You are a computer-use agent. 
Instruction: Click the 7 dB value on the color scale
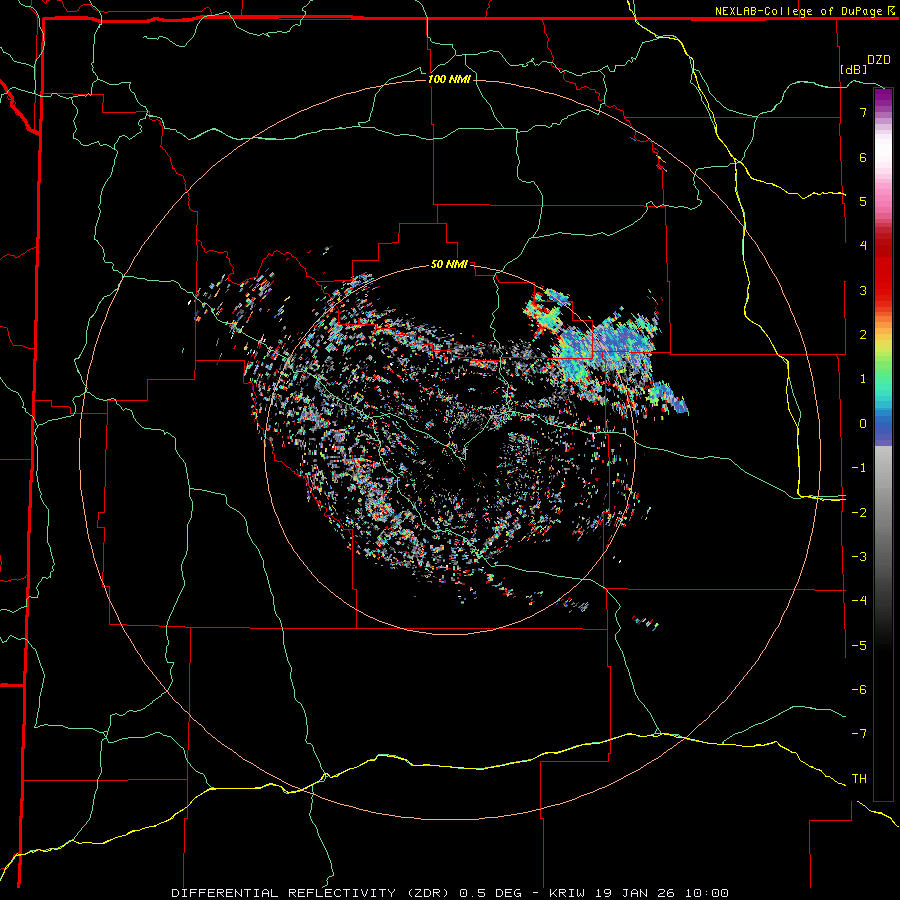click(x=863, y=112)
